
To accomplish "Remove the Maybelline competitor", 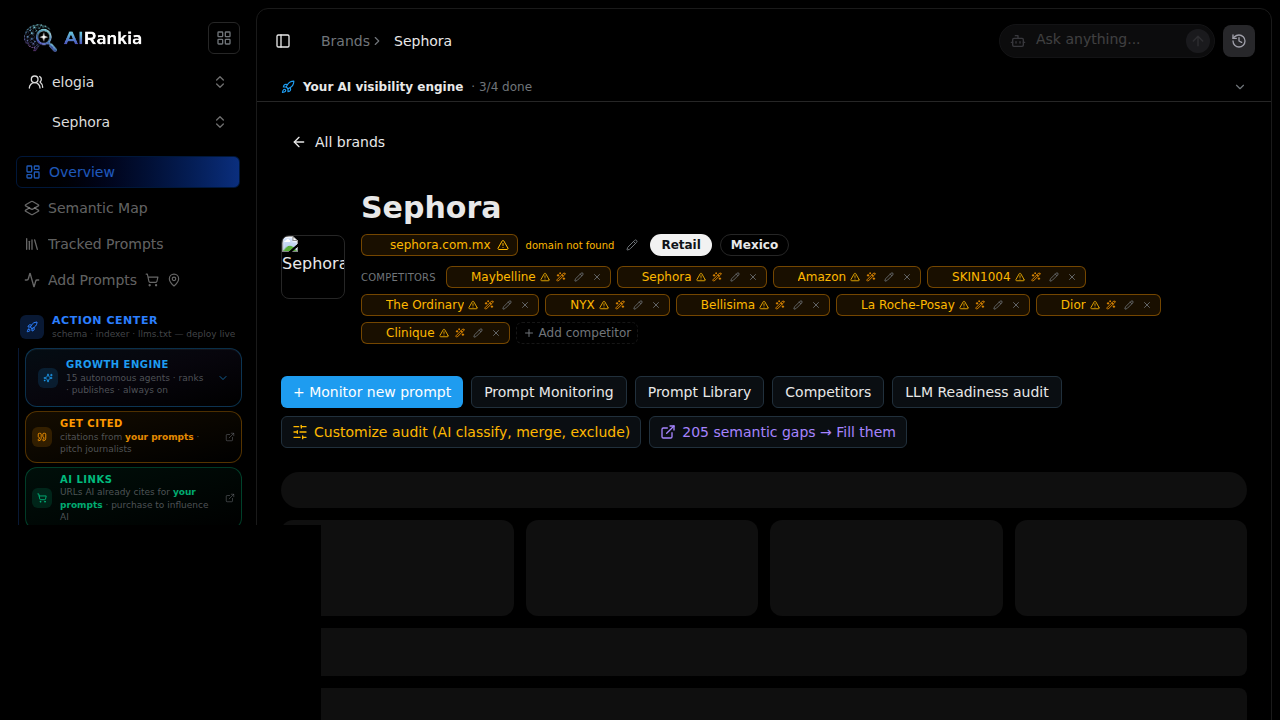I will tap(597, 277).
